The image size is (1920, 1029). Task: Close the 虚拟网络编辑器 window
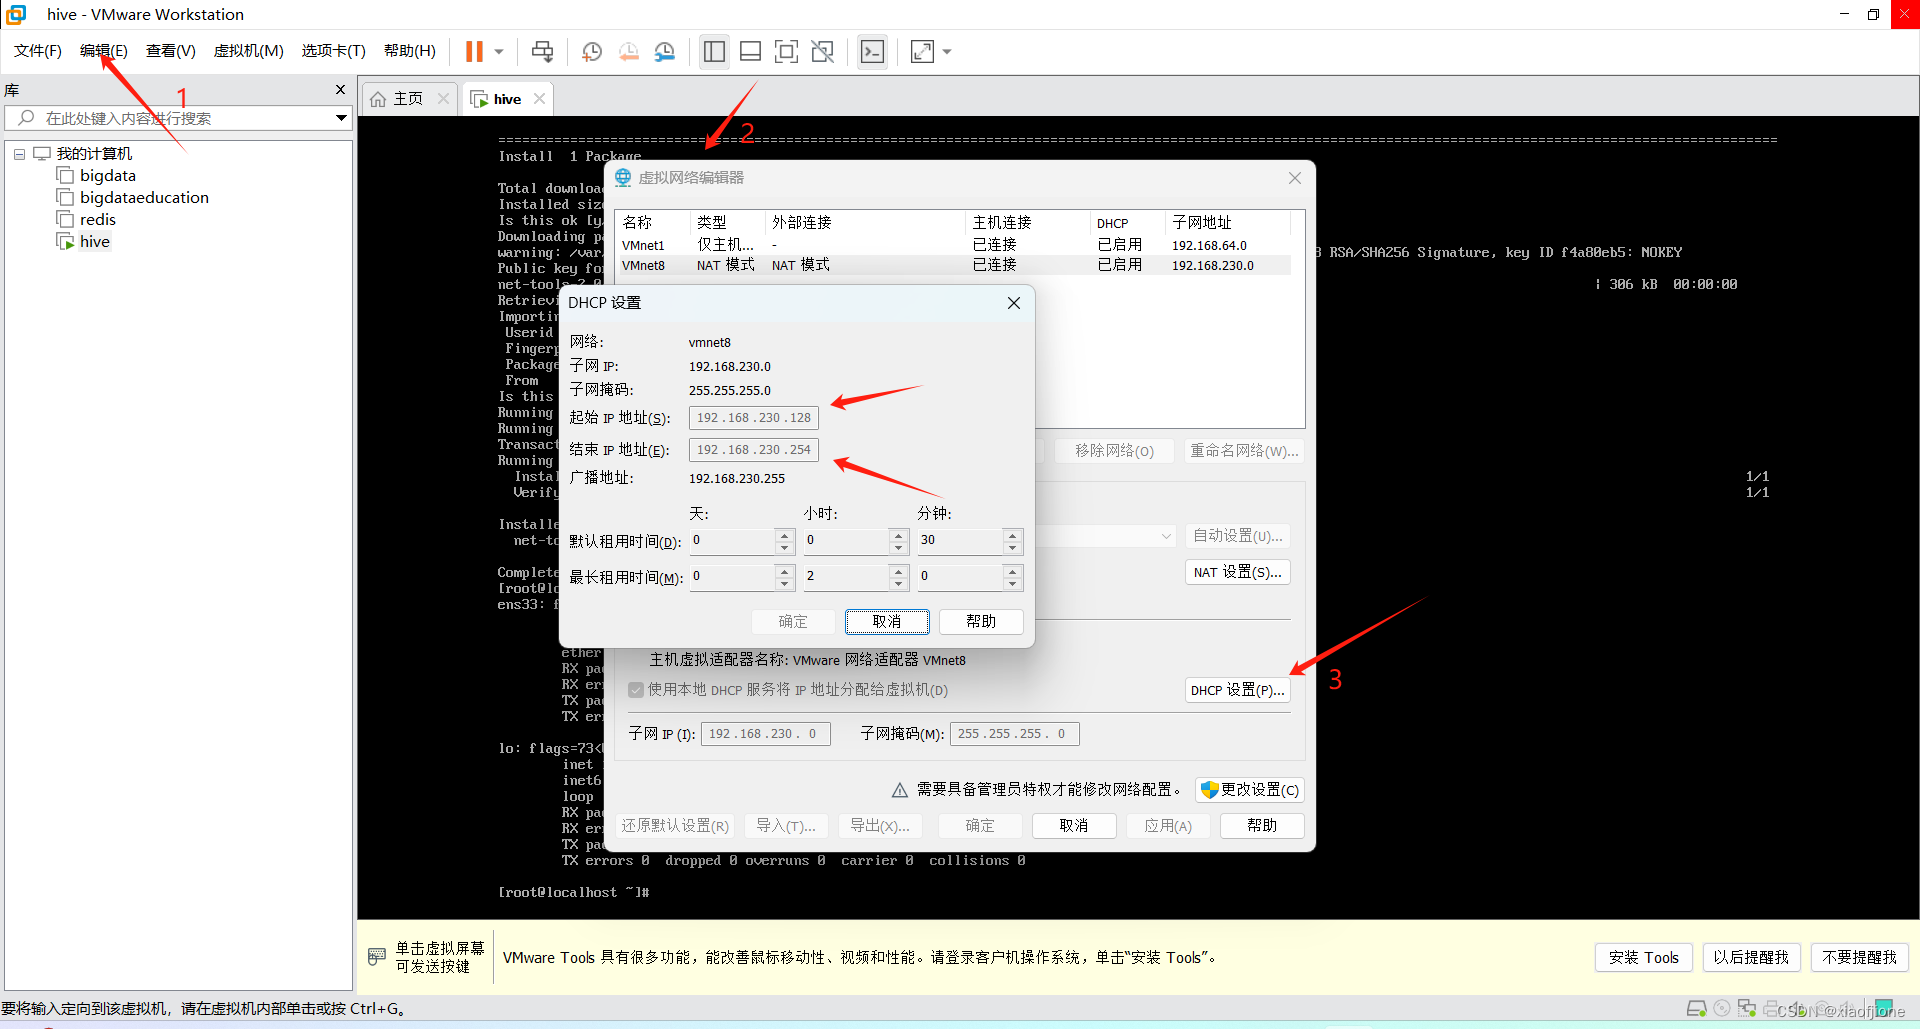[x=1295, y=177]
